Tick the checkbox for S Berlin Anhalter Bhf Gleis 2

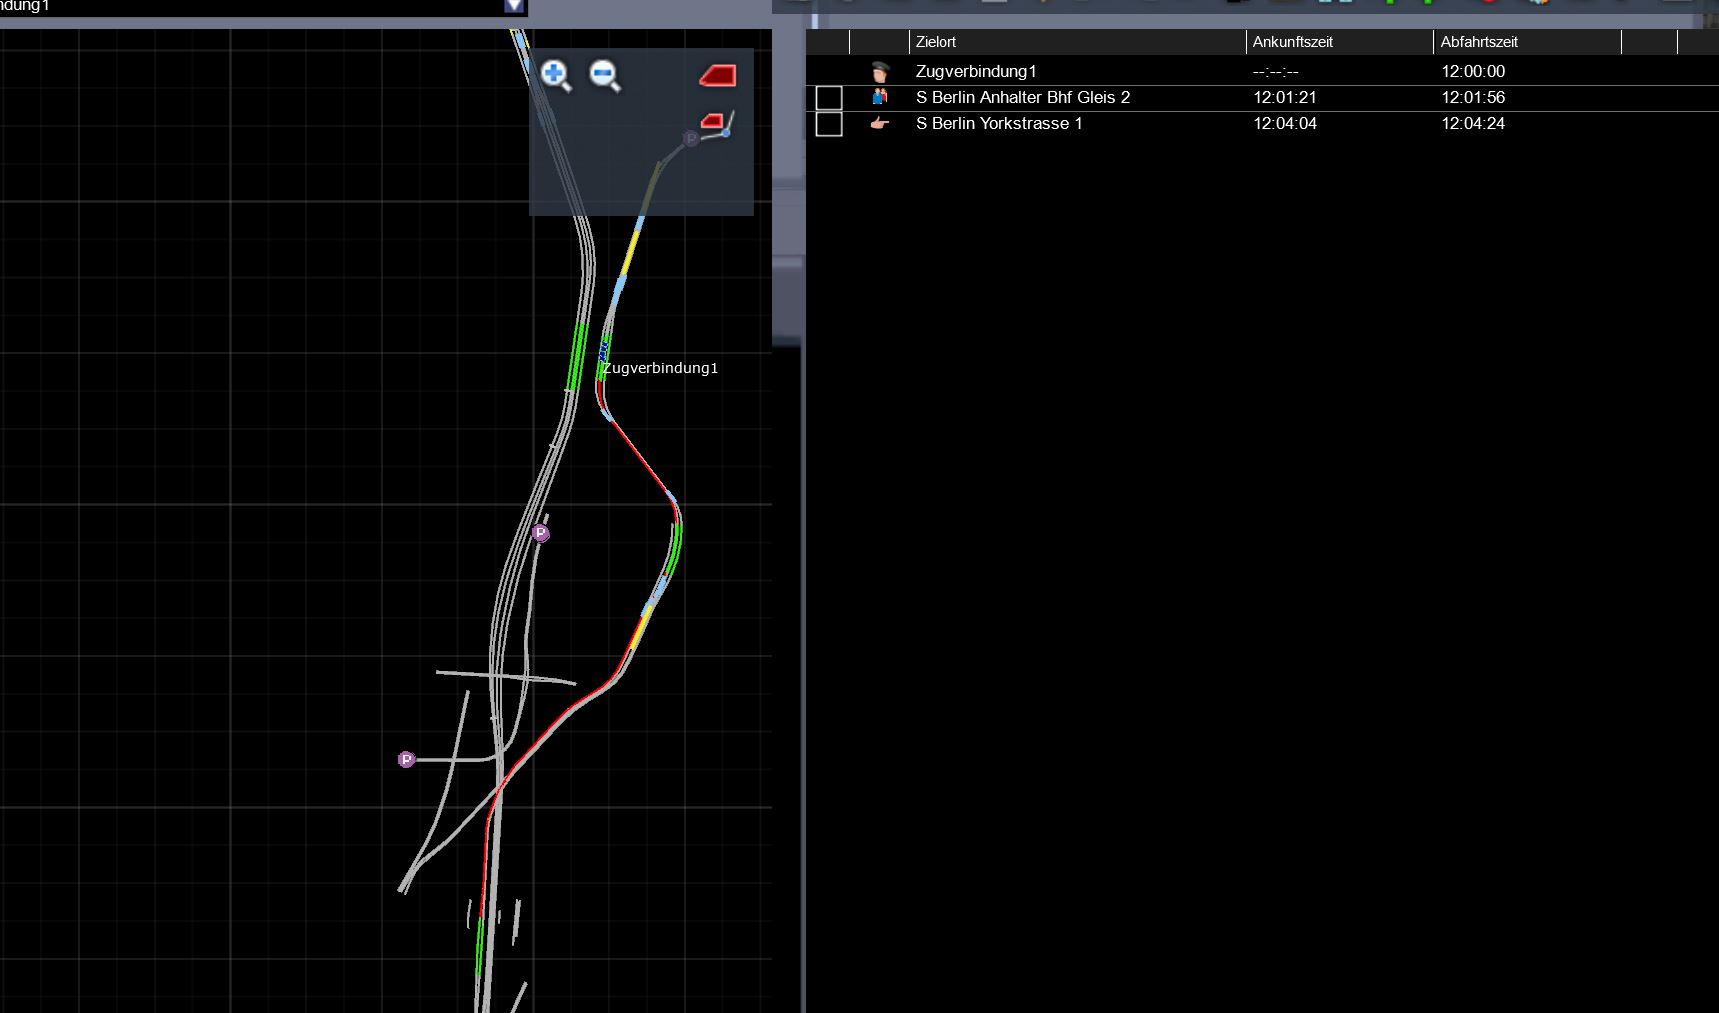pyautogui.click(x=829, y=98)
